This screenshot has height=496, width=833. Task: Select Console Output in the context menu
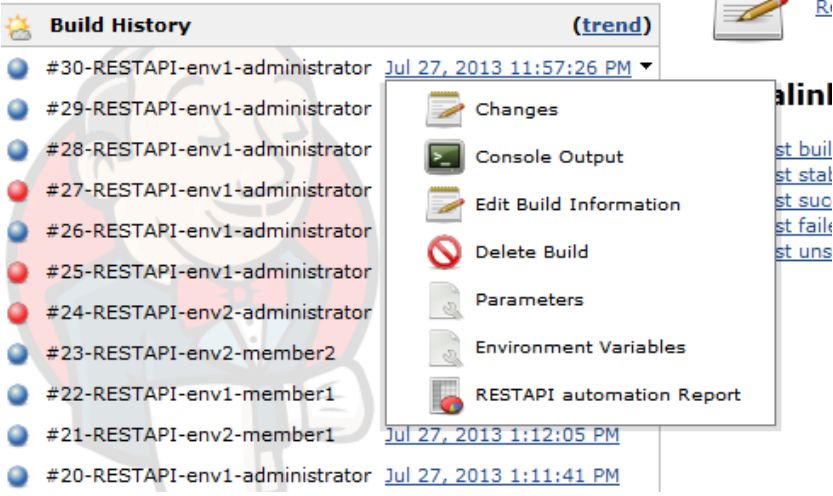pos(549,157)
